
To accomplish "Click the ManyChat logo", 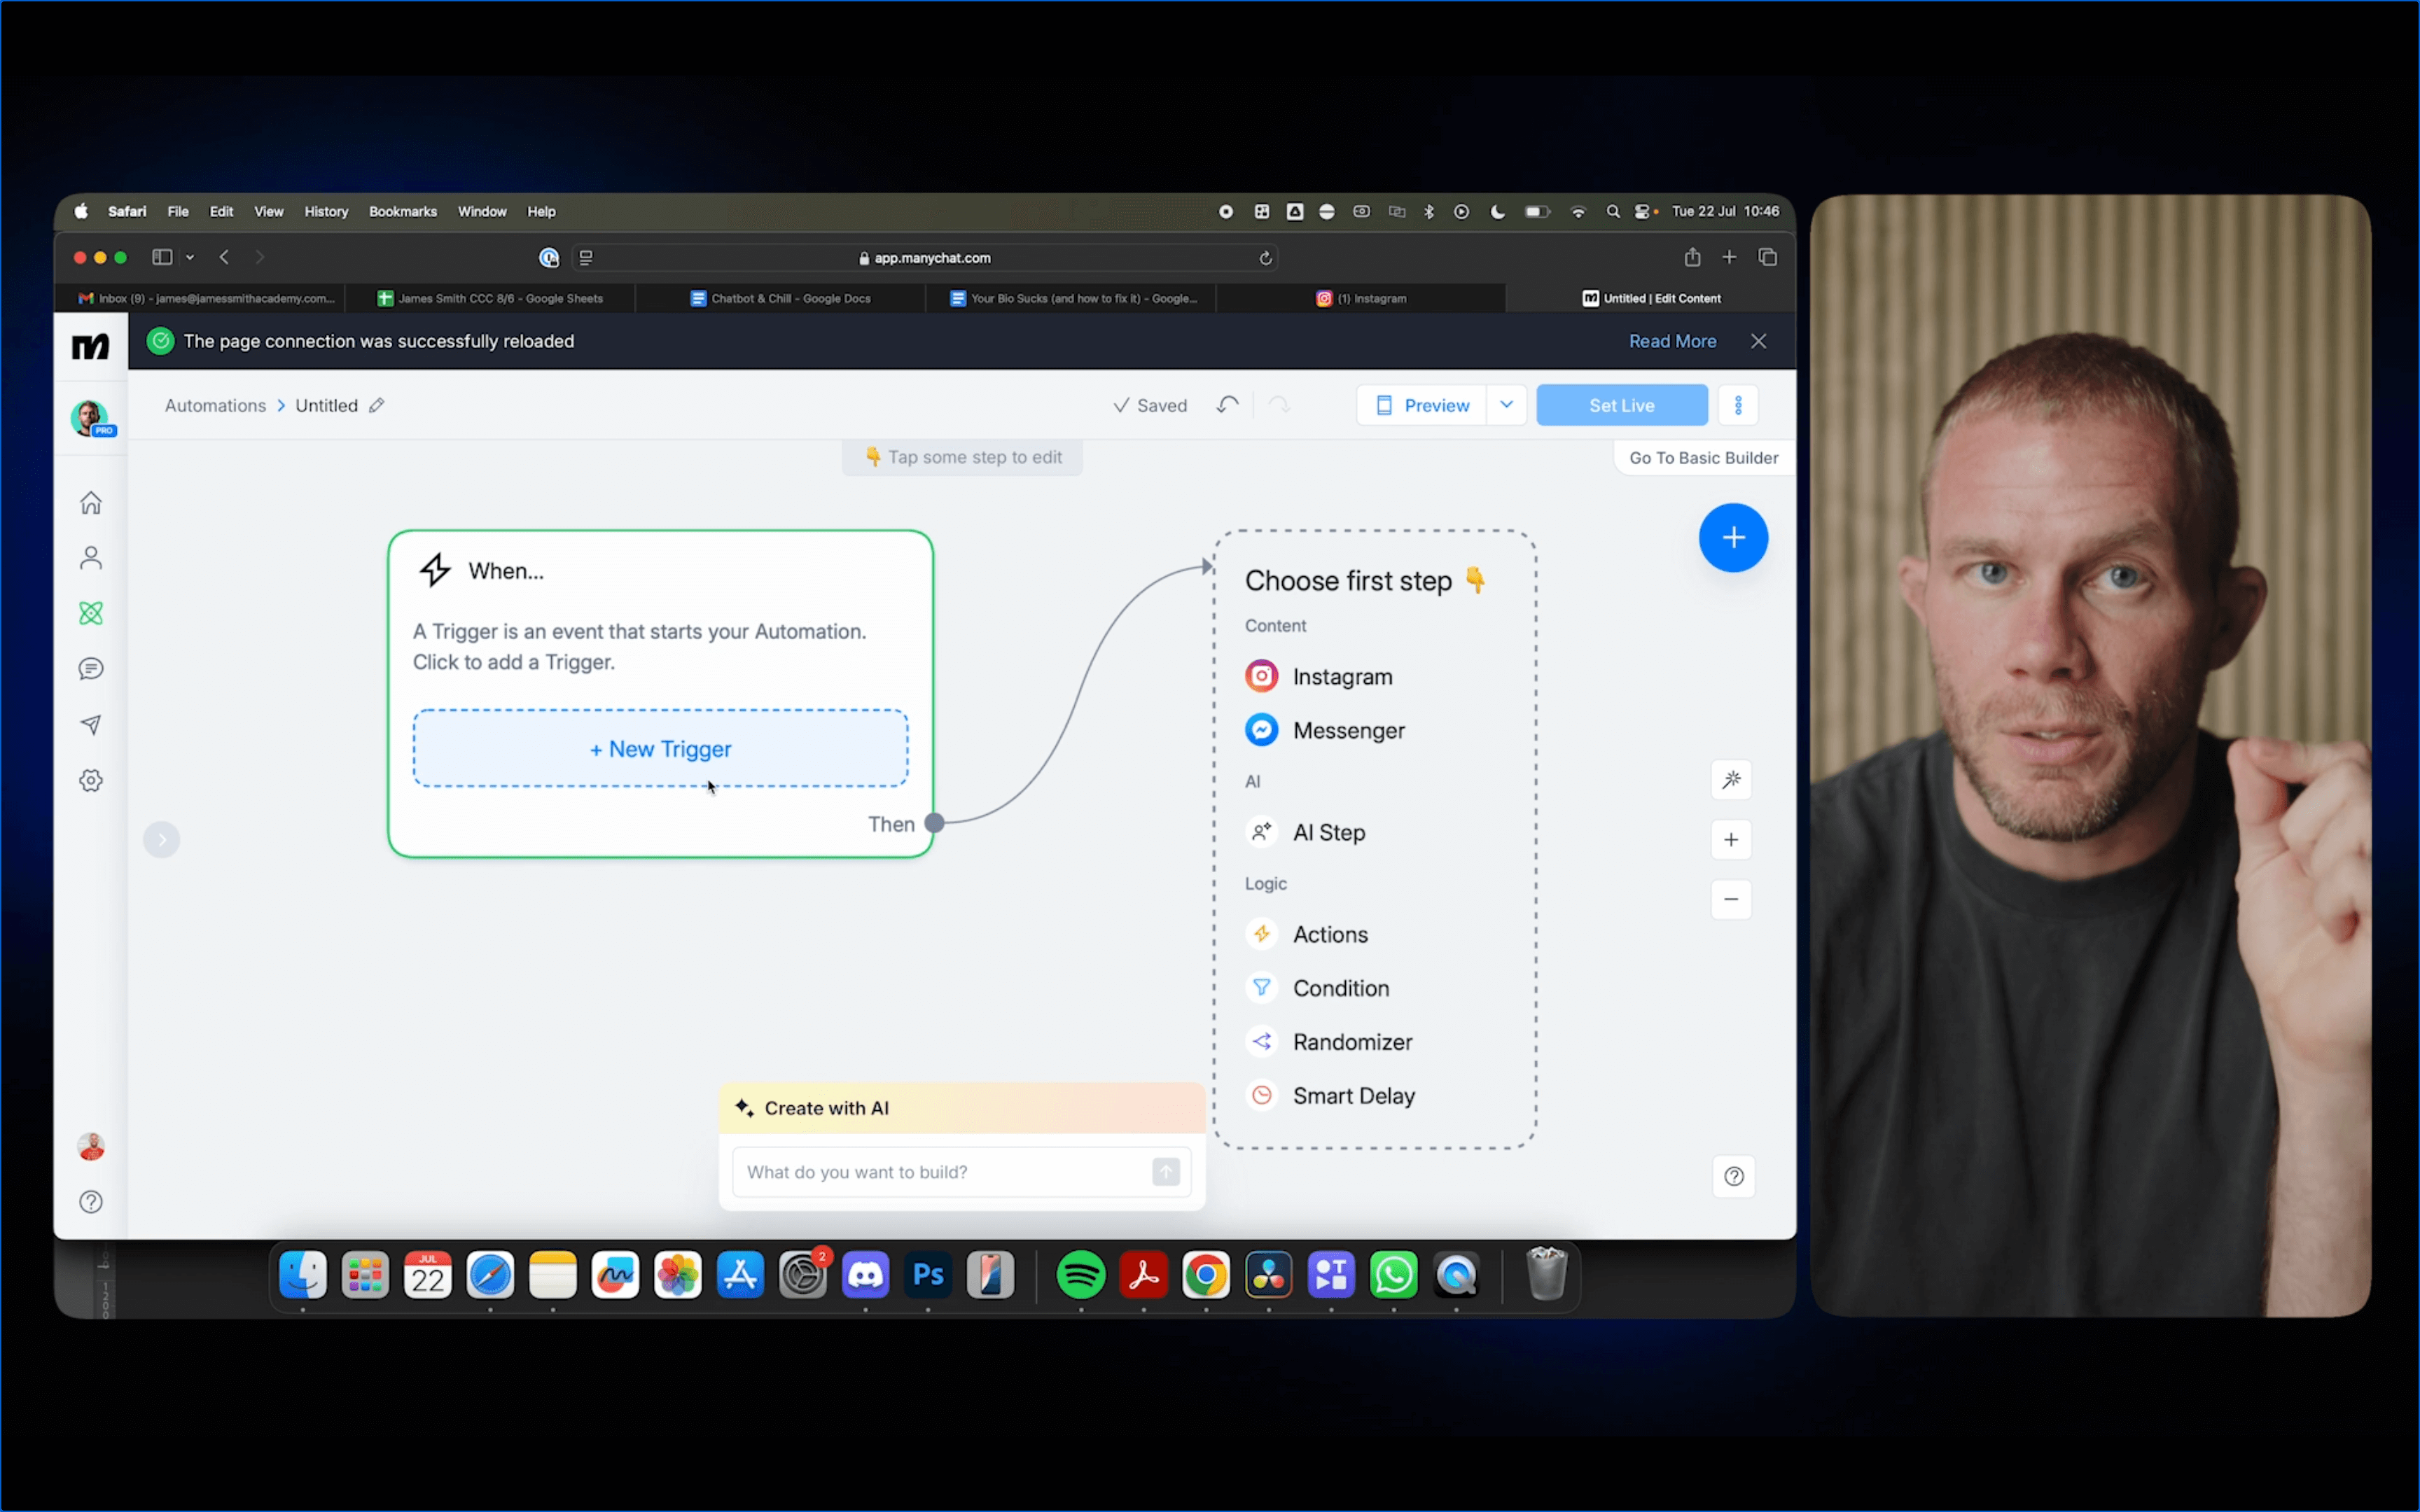I will [91, 347].
